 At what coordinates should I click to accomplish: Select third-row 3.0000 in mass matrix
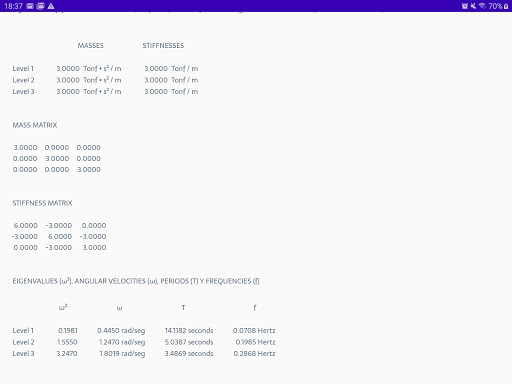click(x=89, y=169)
